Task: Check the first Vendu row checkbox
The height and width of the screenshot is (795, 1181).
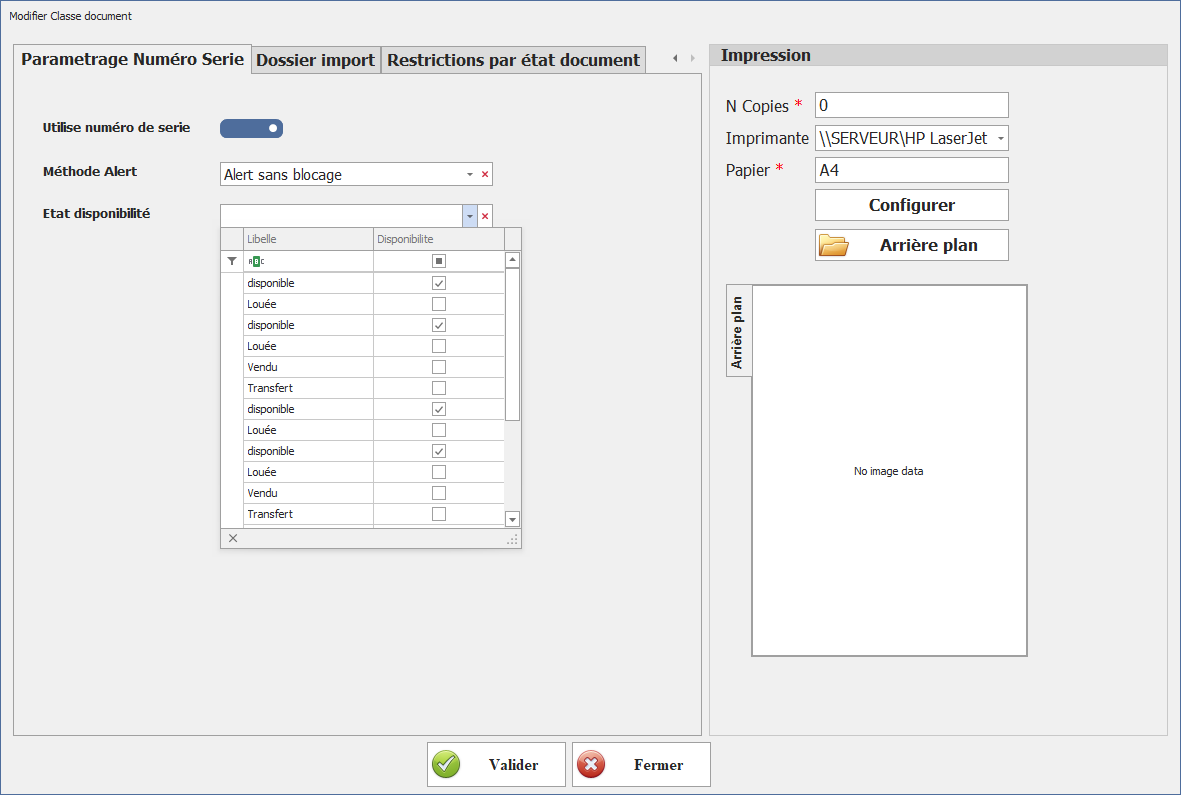Action: (x=438, y=367)
